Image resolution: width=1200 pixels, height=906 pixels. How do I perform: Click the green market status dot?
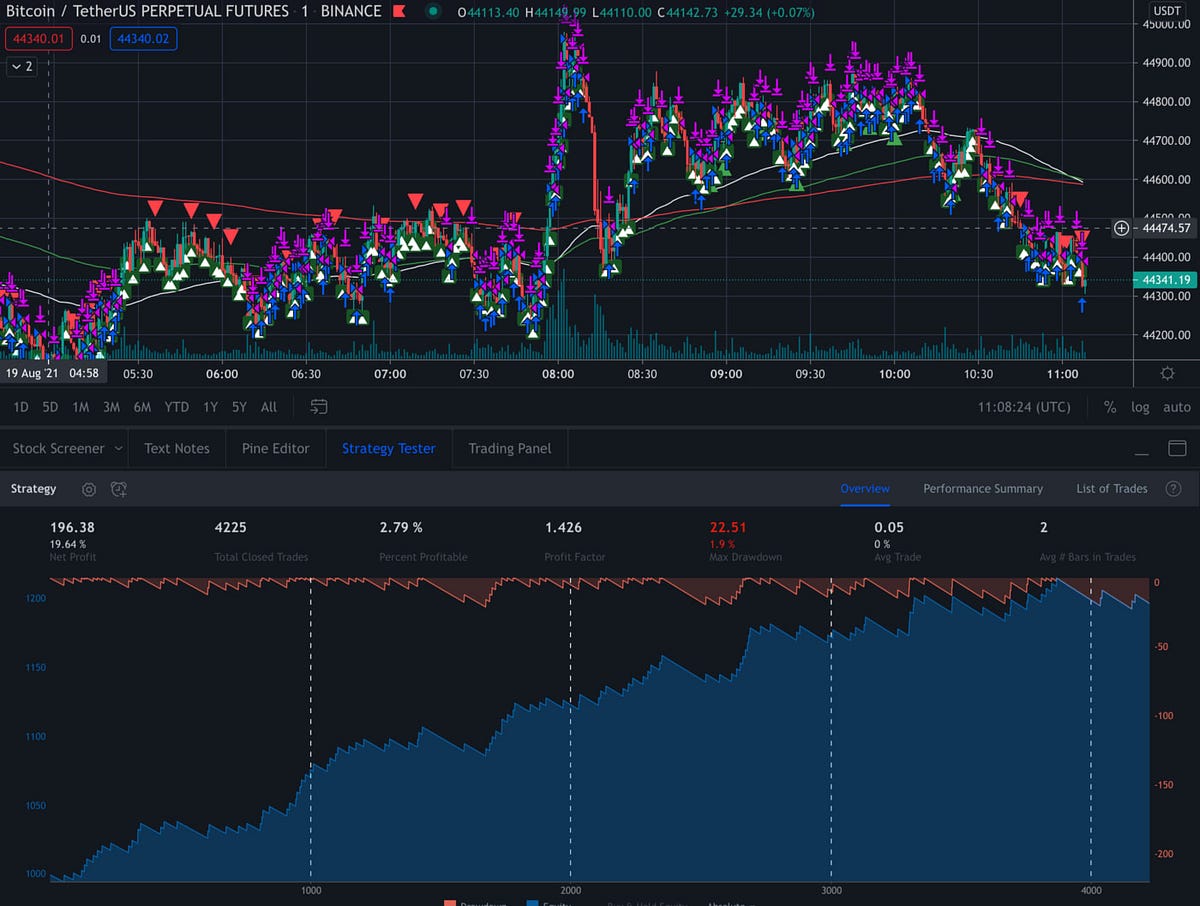[430, 11]
